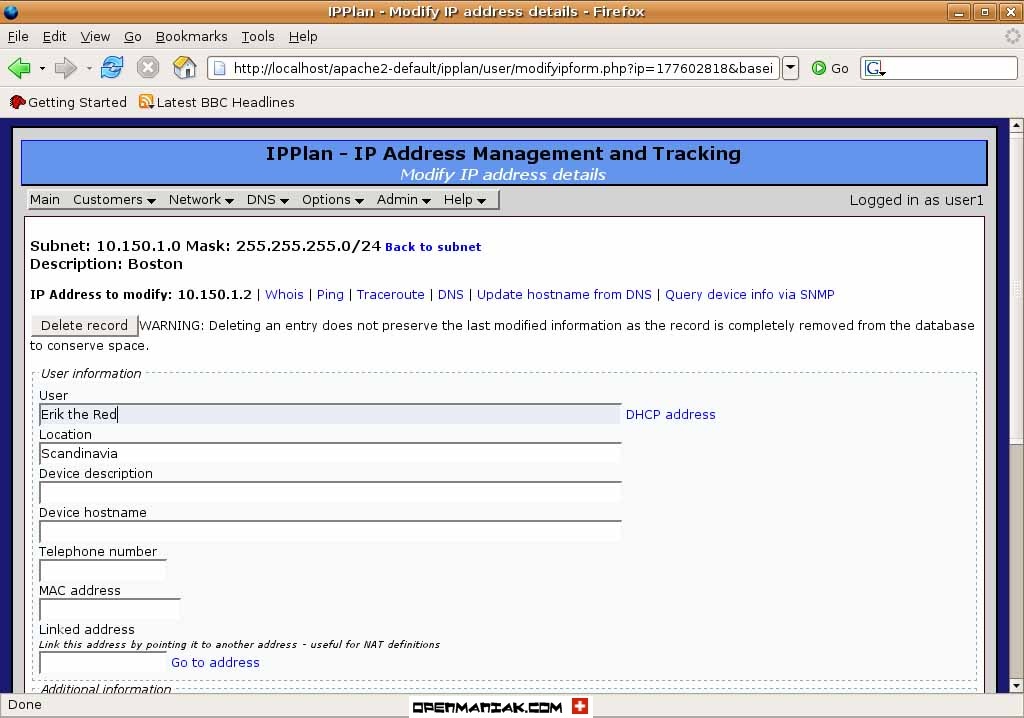Click the Traceroute link
Viewport: 1024px width, 718px height.
point(391,295)
